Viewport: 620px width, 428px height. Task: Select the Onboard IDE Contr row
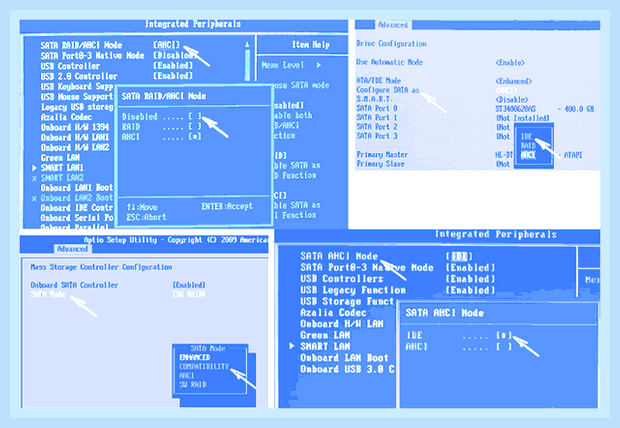click(77, 208)
